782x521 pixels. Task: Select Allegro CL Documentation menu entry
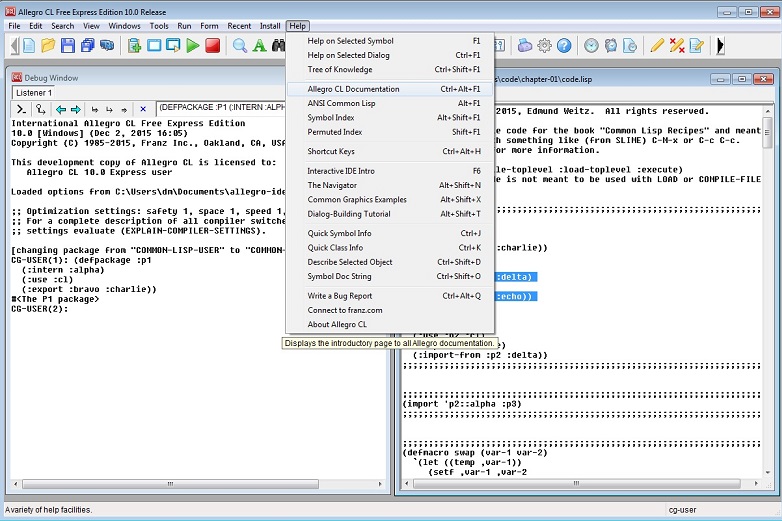point(353,89)
